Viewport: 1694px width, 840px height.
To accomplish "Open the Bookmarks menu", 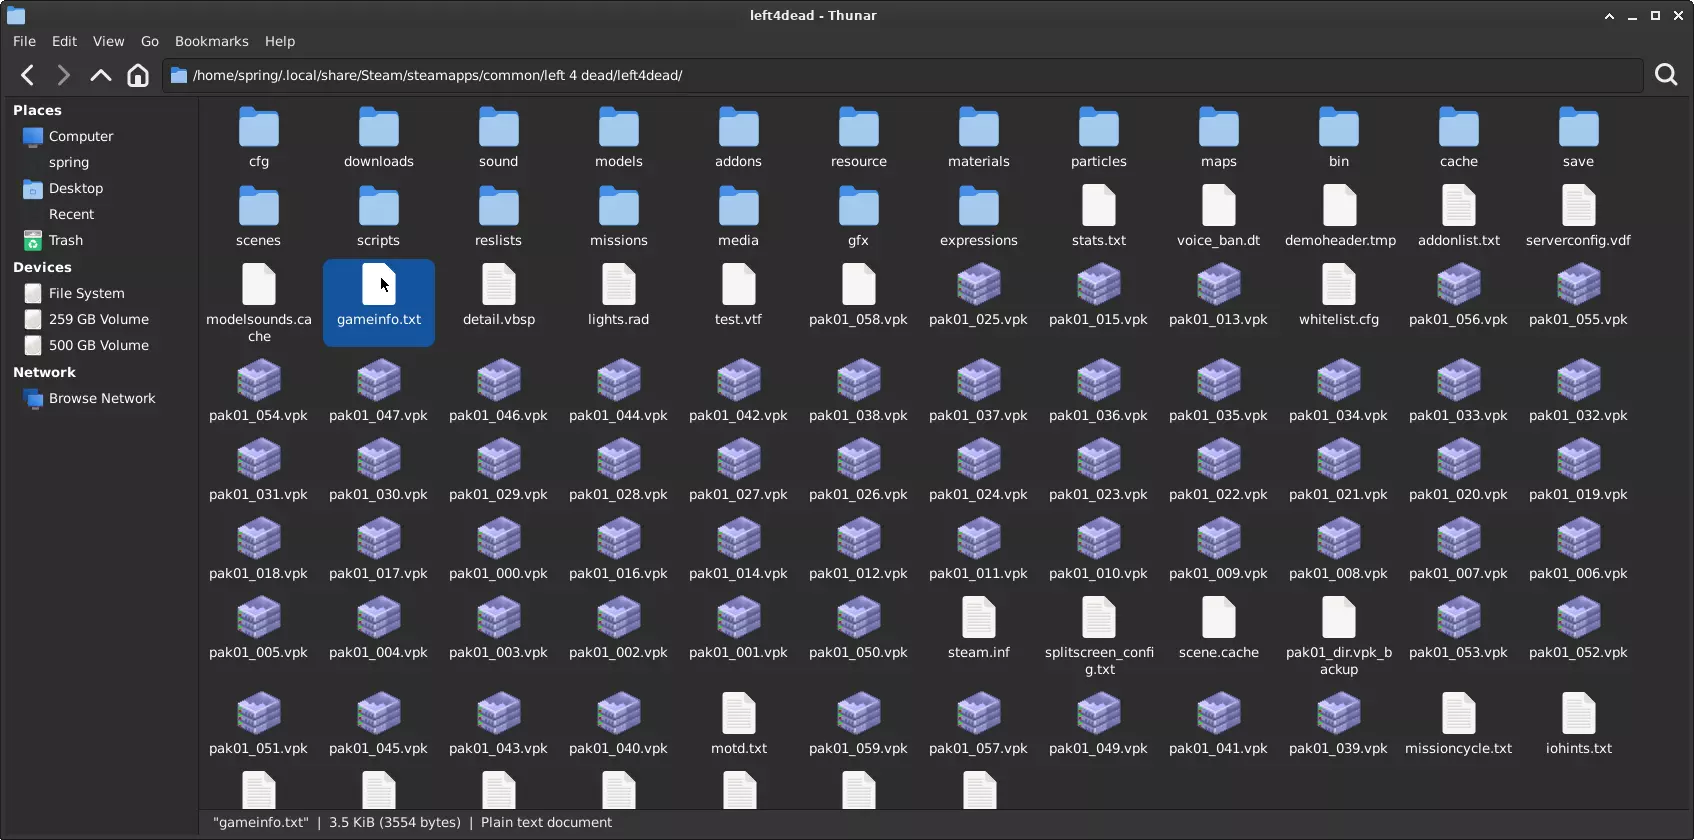I will click(212, 41).
